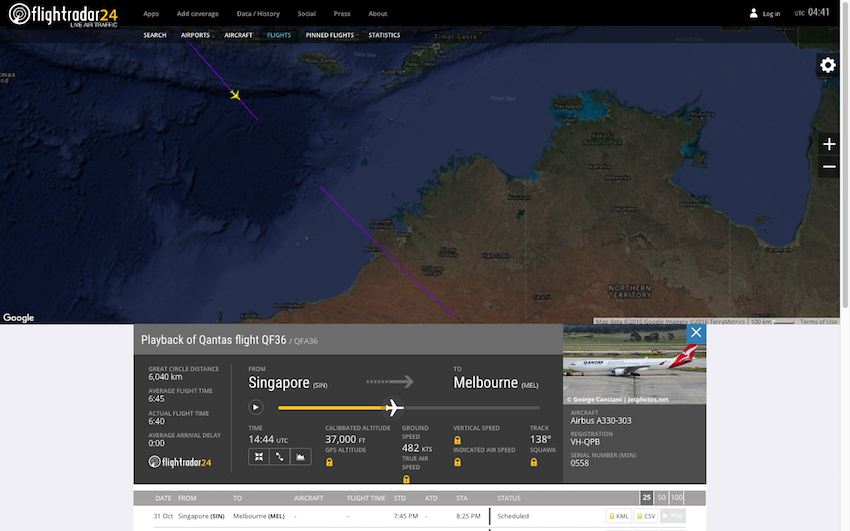The width and height of the screenshot is (850, 531).
Task: Download CSV for the 31 Oct flight
Action: [646, 516]
